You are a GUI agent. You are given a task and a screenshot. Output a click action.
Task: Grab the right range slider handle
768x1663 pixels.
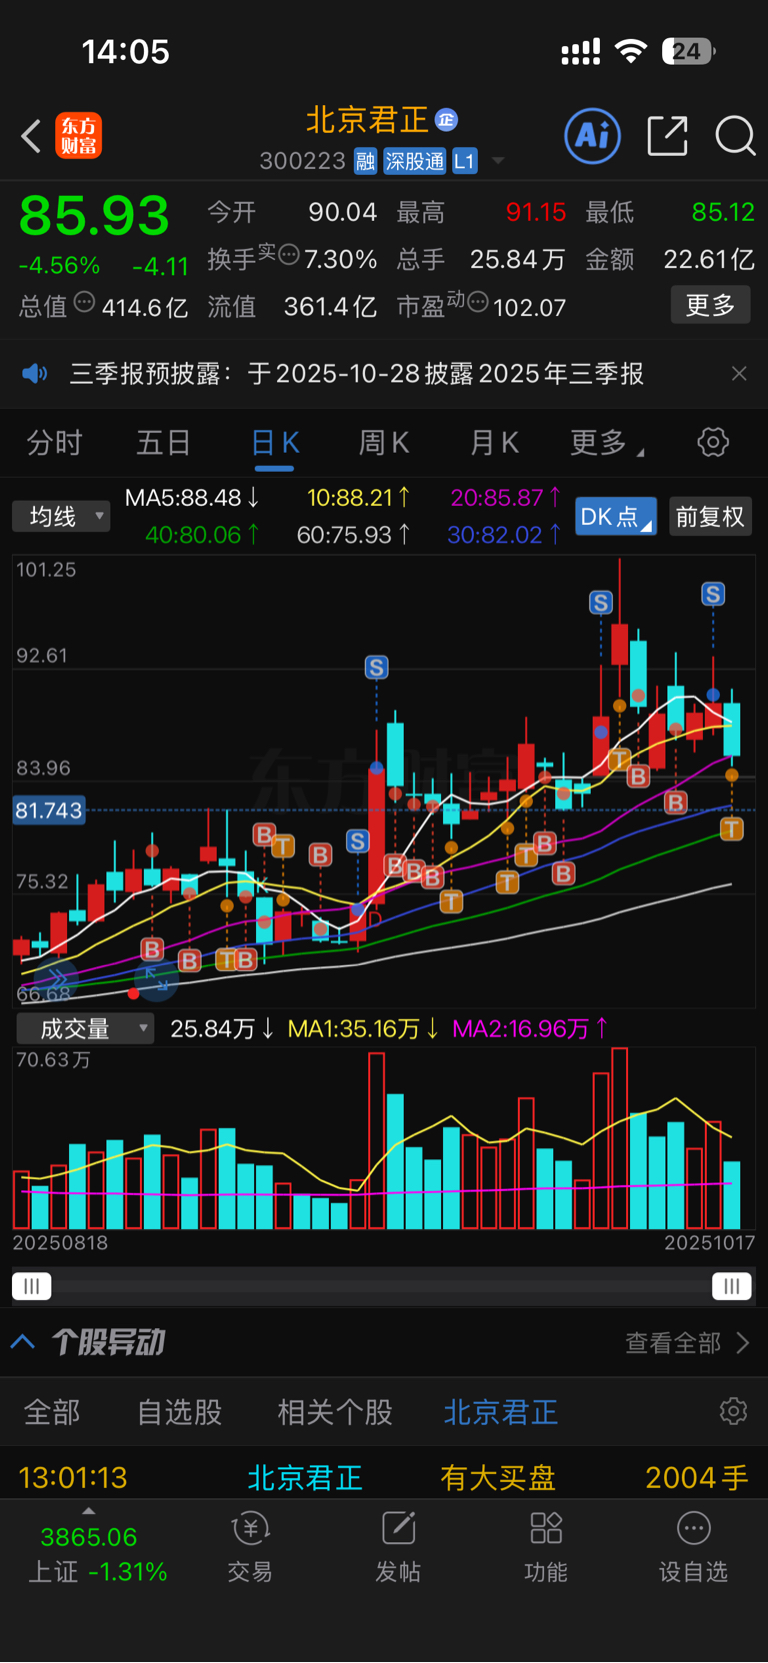pos(732,1286)
